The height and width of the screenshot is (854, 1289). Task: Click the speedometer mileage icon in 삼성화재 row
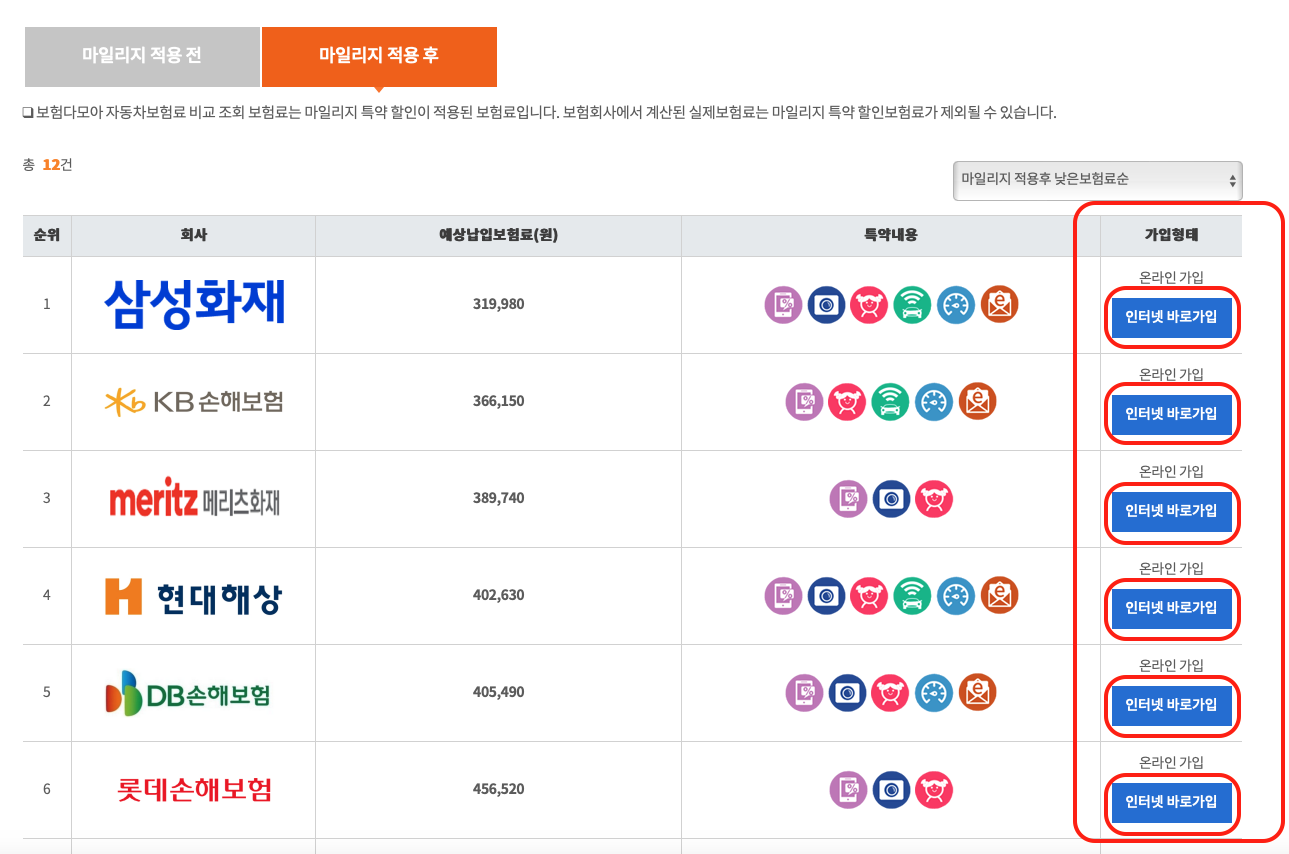click(956, 305)
